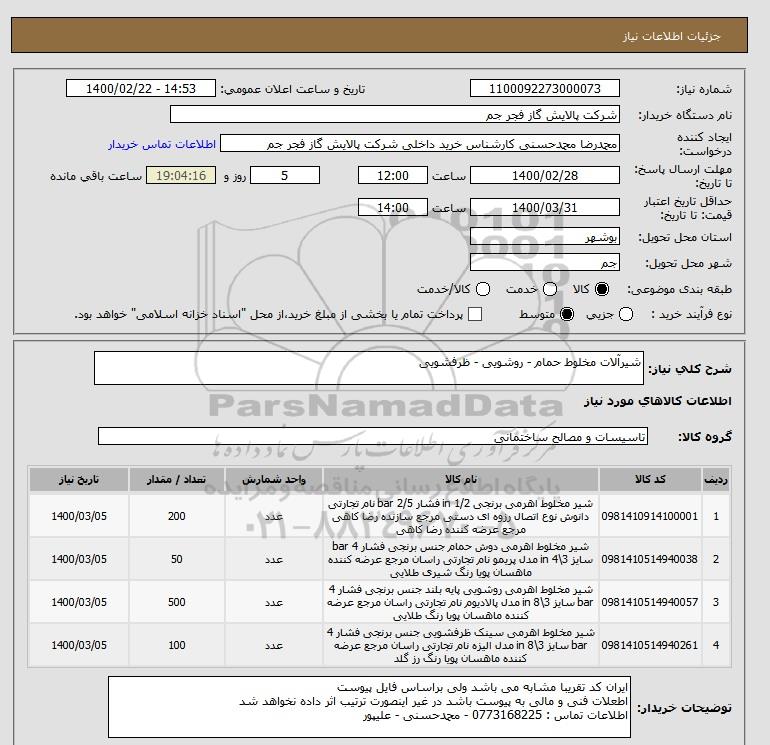Click the need number field 1100092273000073
This screenshot has height=745, width=770.
click(x=545, y=88)
